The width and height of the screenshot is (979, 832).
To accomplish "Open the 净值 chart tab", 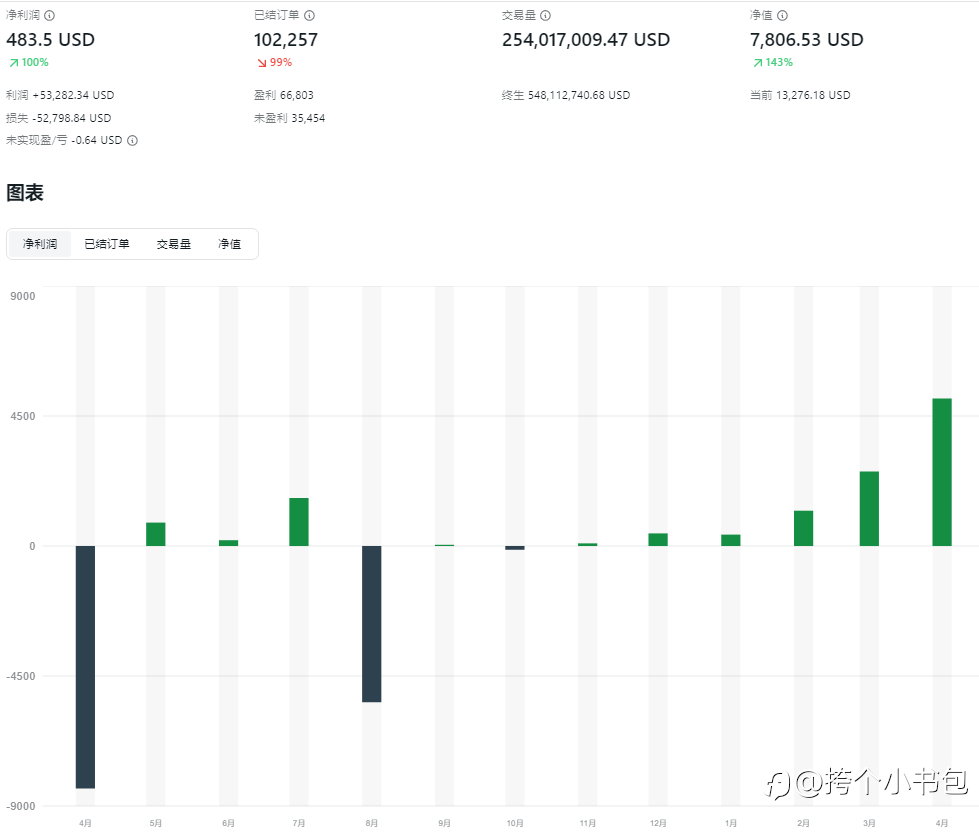I will (x=230, y=244).
